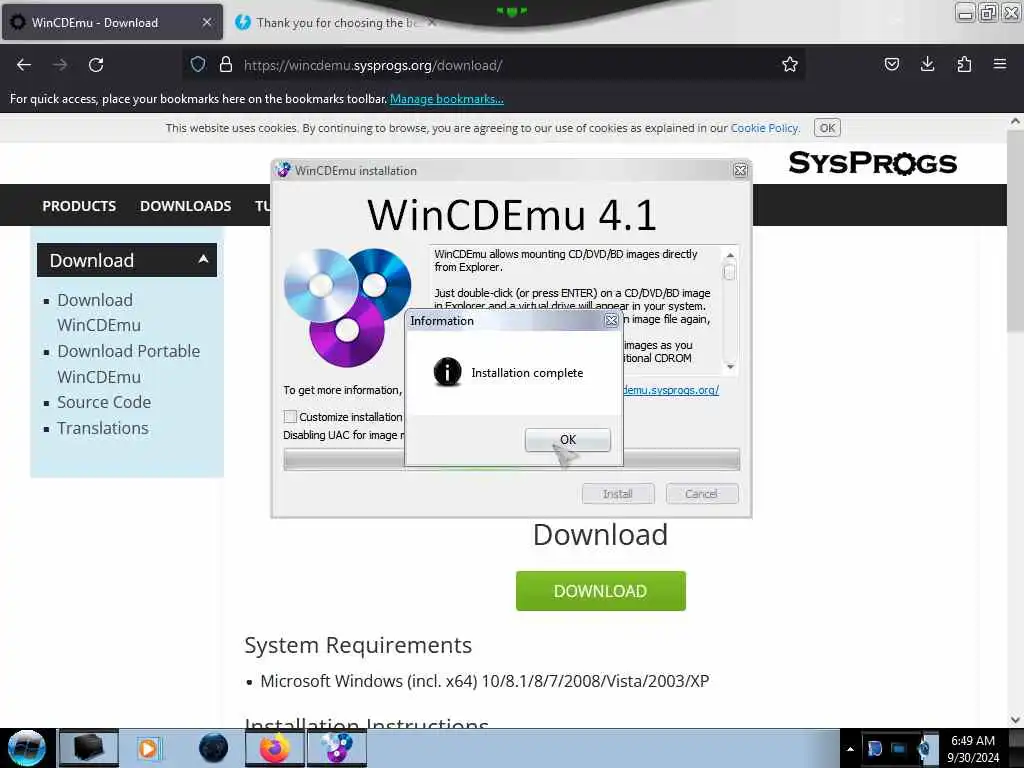
Task: Click the installation progress bar
Action: pos(511,460)
